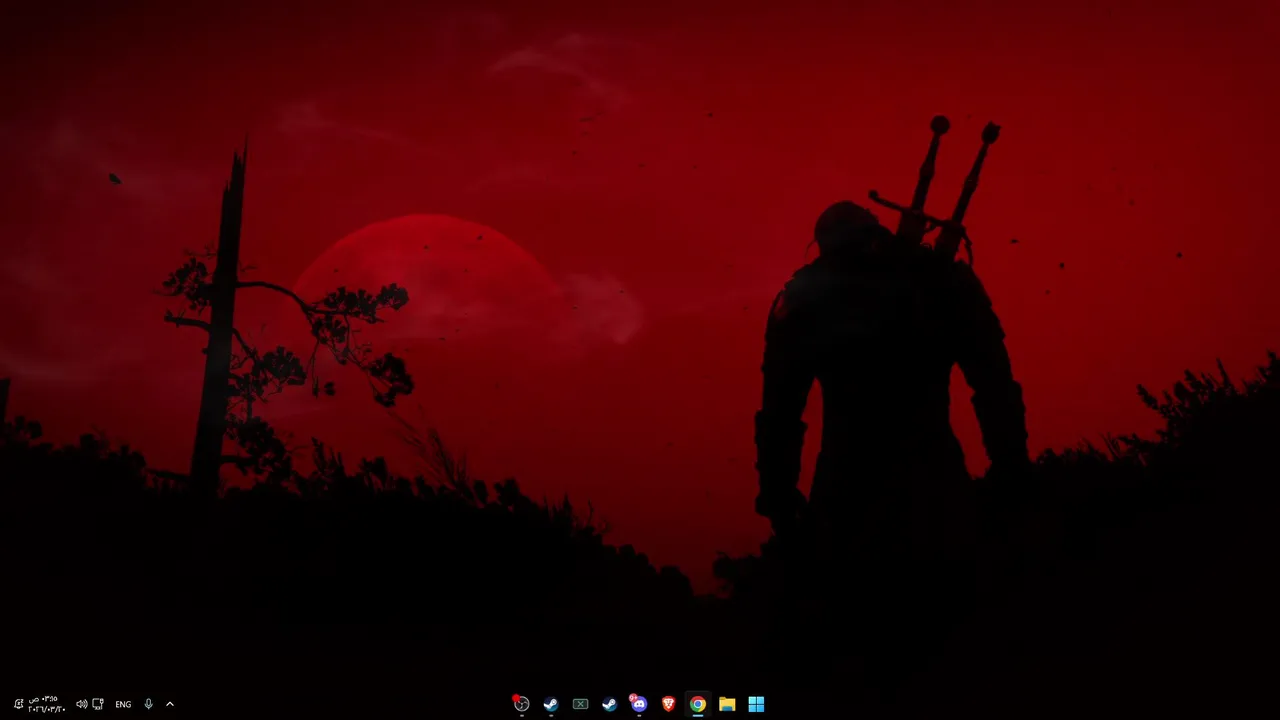The image size is (1280, 720).
Task: Open OBS Studio from the taskbar
Action: 521,704
